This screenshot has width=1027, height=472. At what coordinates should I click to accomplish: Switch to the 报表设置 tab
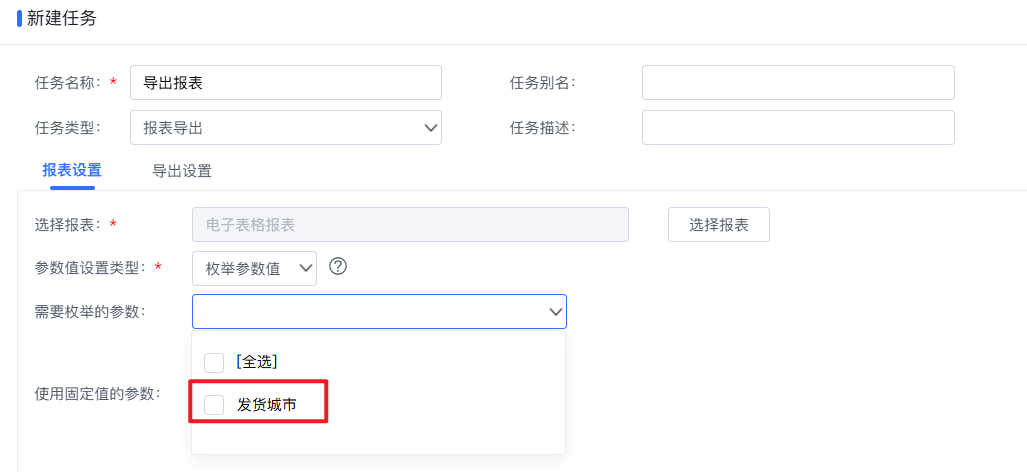click(x=72, y=171)
